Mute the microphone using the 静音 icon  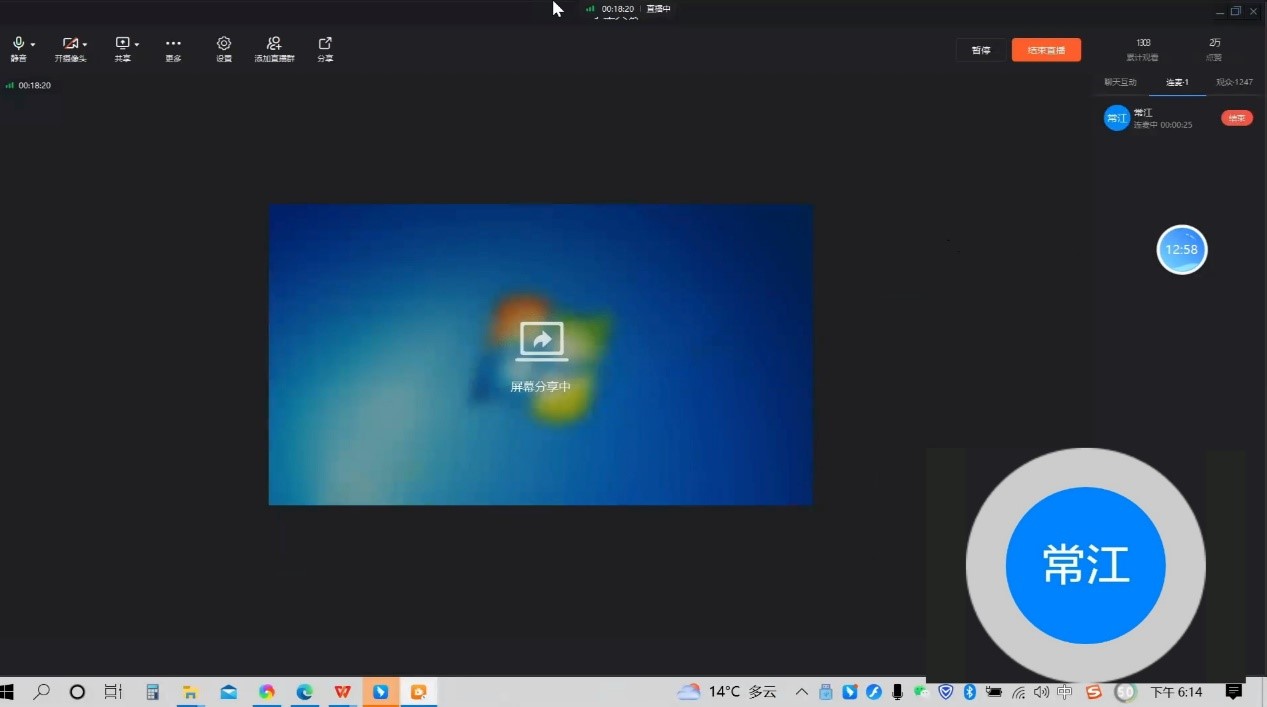point(18,44)
